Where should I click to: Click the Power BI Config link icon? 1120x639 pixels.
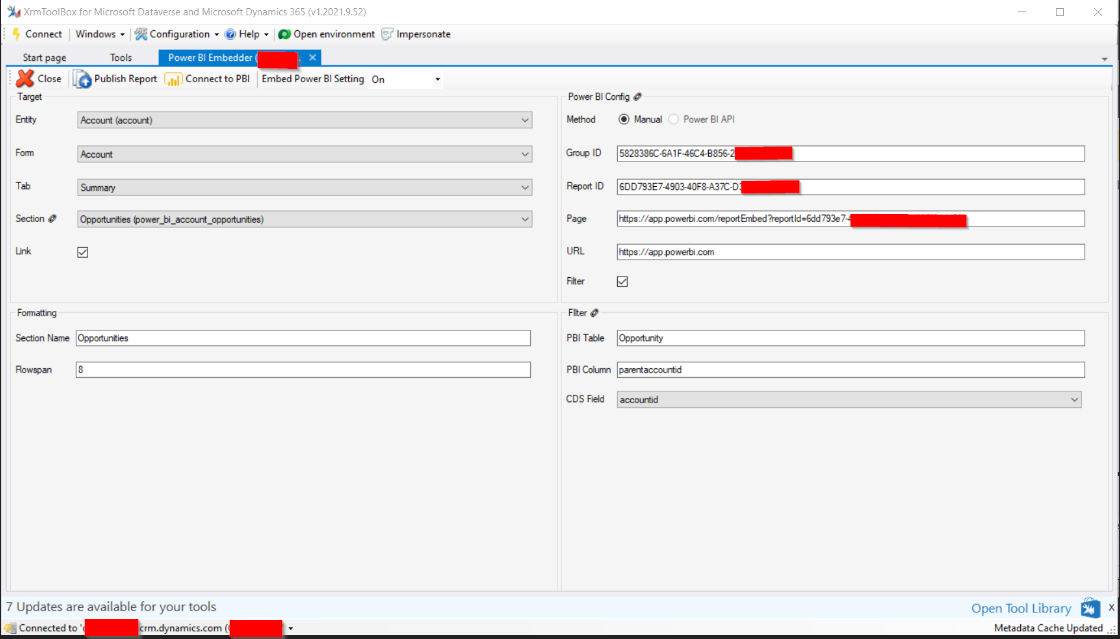pos(637,96)
